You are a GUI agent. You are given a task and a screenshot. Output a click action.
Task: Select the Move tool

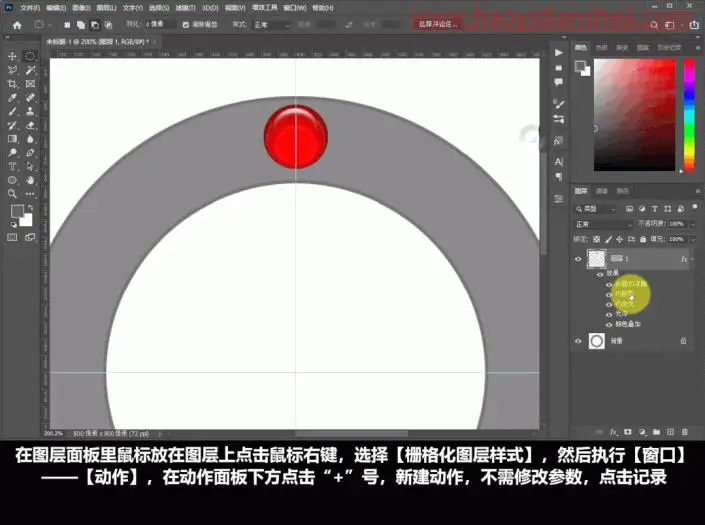tap(13, 56)
